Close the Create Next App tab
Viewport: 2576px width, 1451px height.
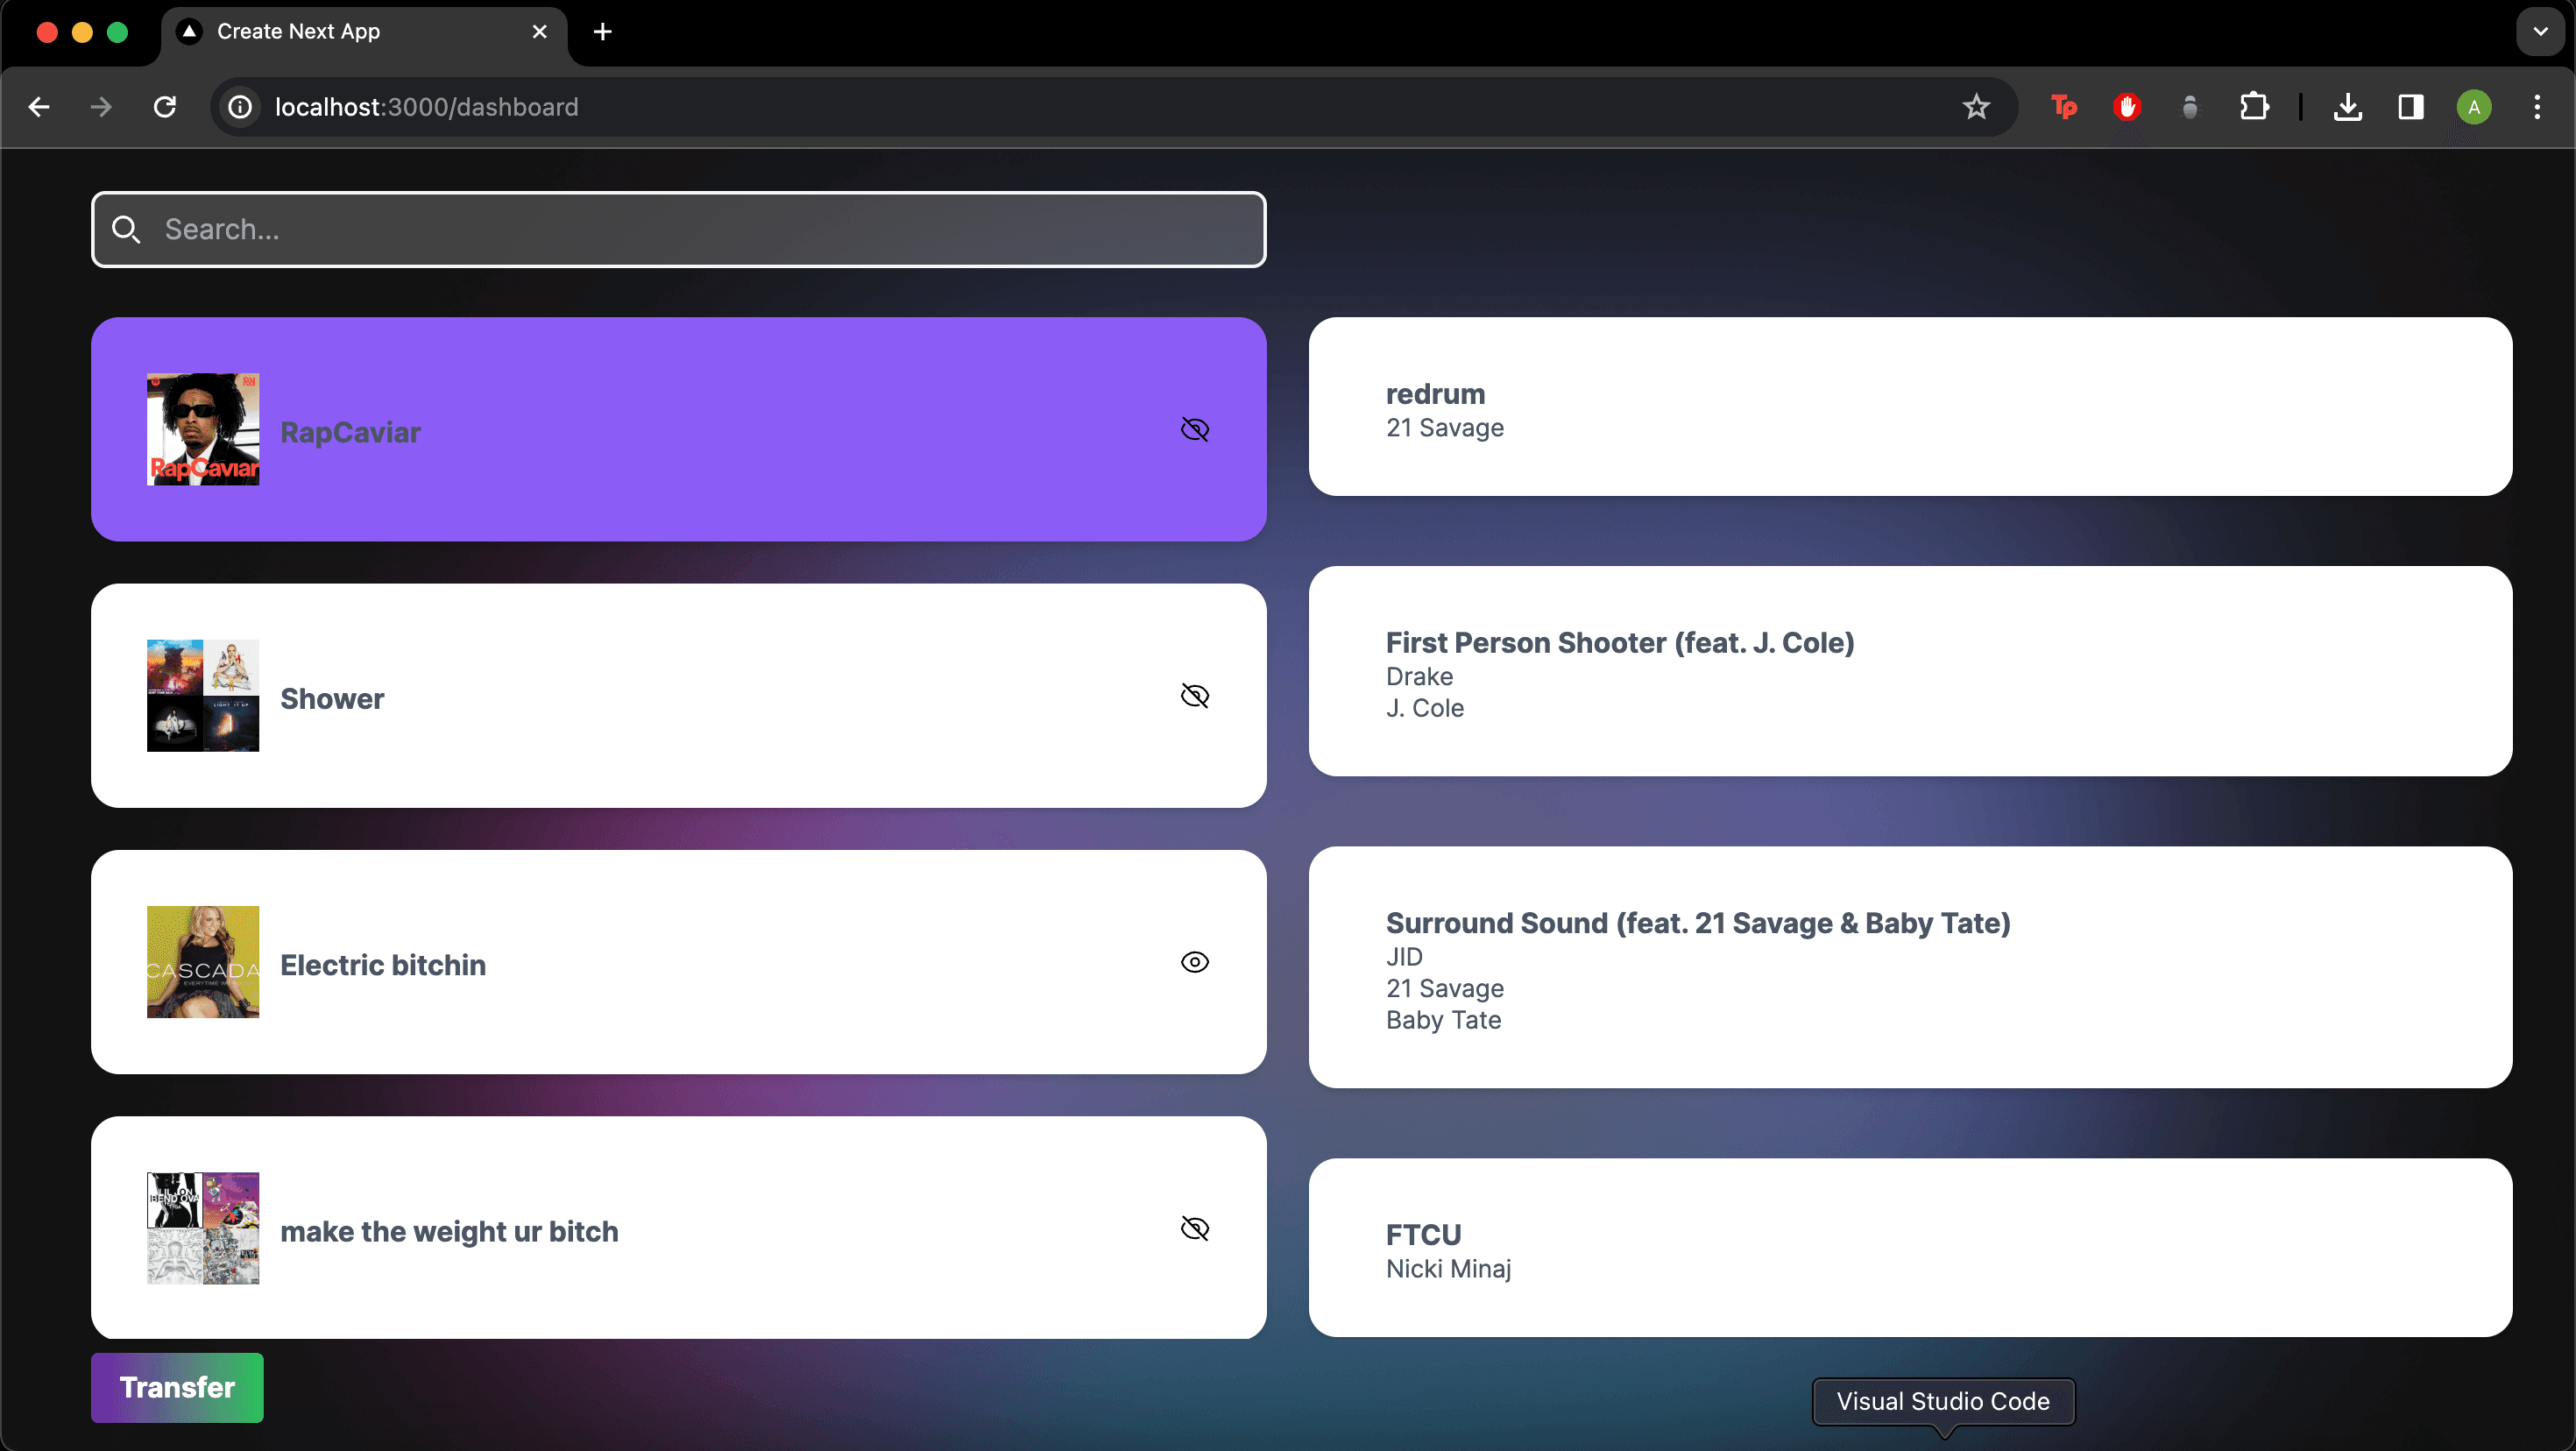[x=540, y=32]
